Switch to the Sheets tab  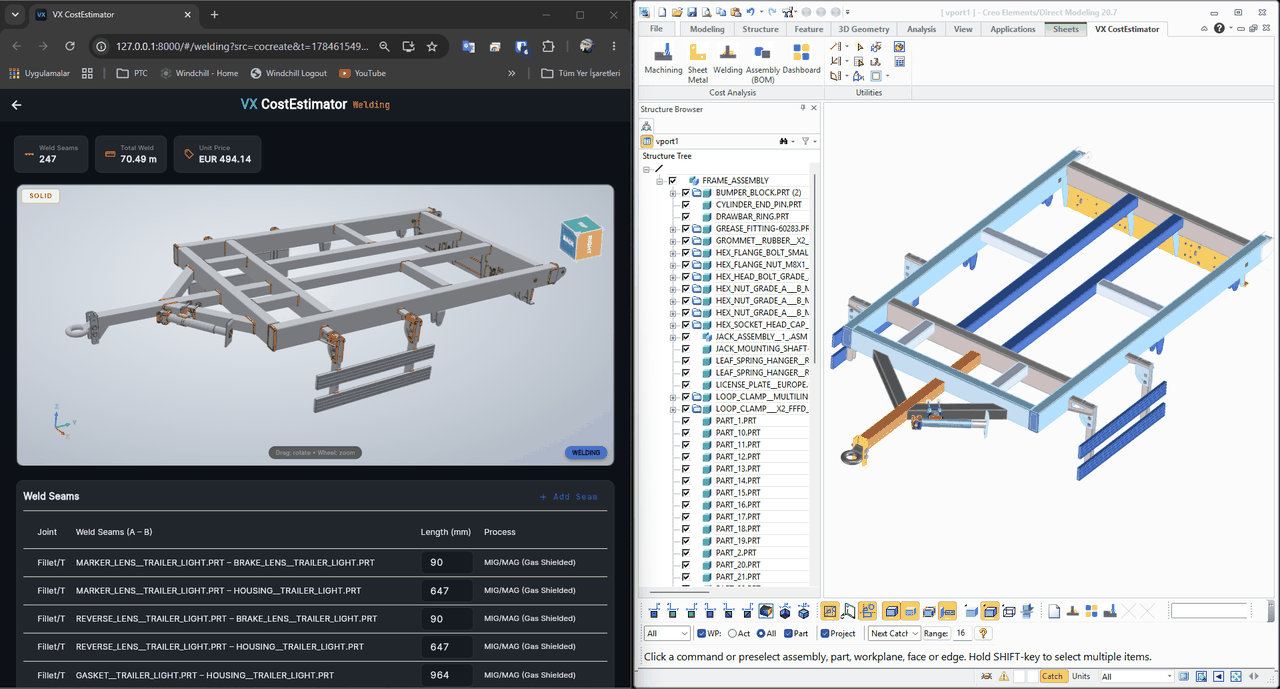click(x=1066, y=29)
